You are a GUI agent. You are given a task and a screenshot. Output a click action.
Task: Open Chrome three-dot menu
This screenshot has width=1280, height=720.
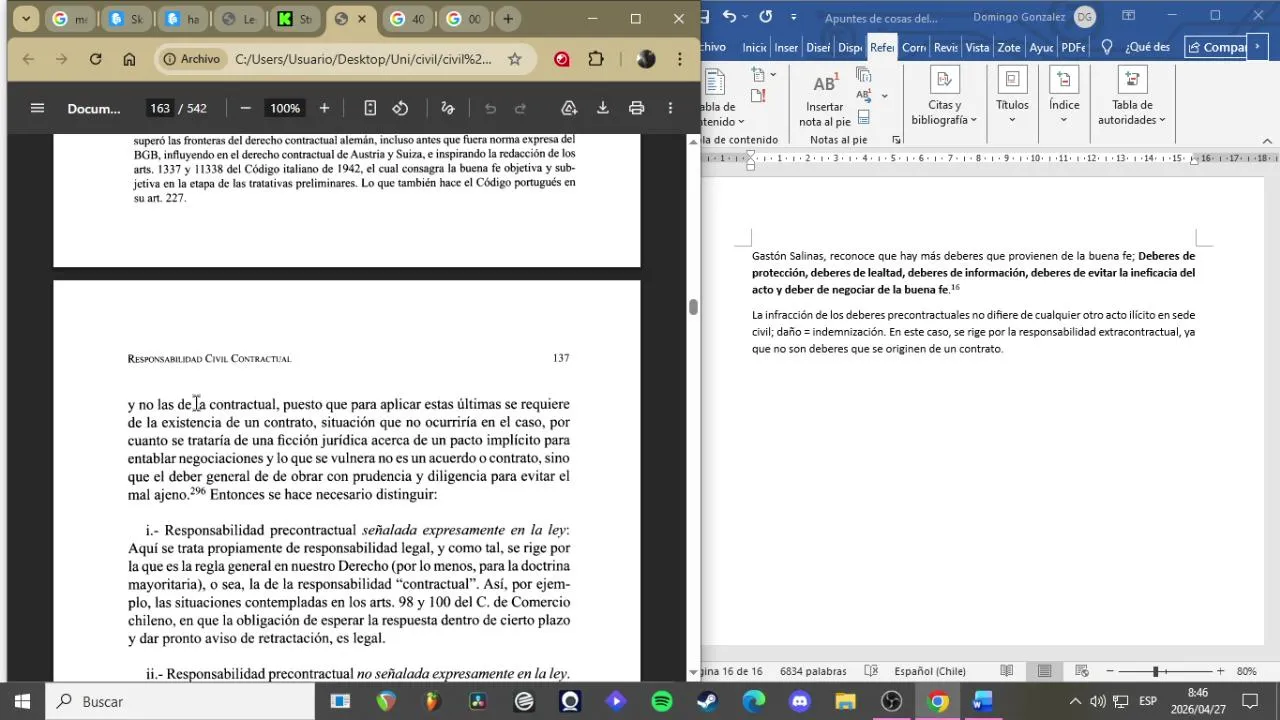click(680, 59)
